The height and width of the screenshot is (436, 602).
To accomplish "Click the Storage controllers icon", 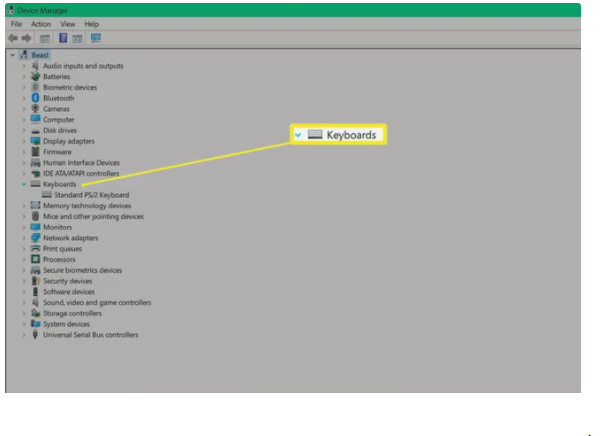I will (35, 313).
